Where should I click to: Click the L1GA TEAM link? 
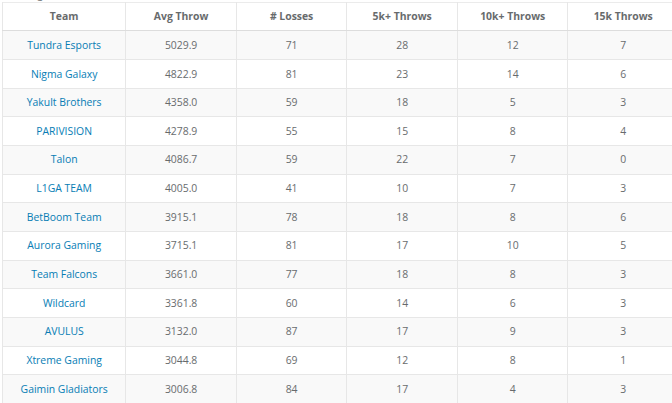[64, 188]
